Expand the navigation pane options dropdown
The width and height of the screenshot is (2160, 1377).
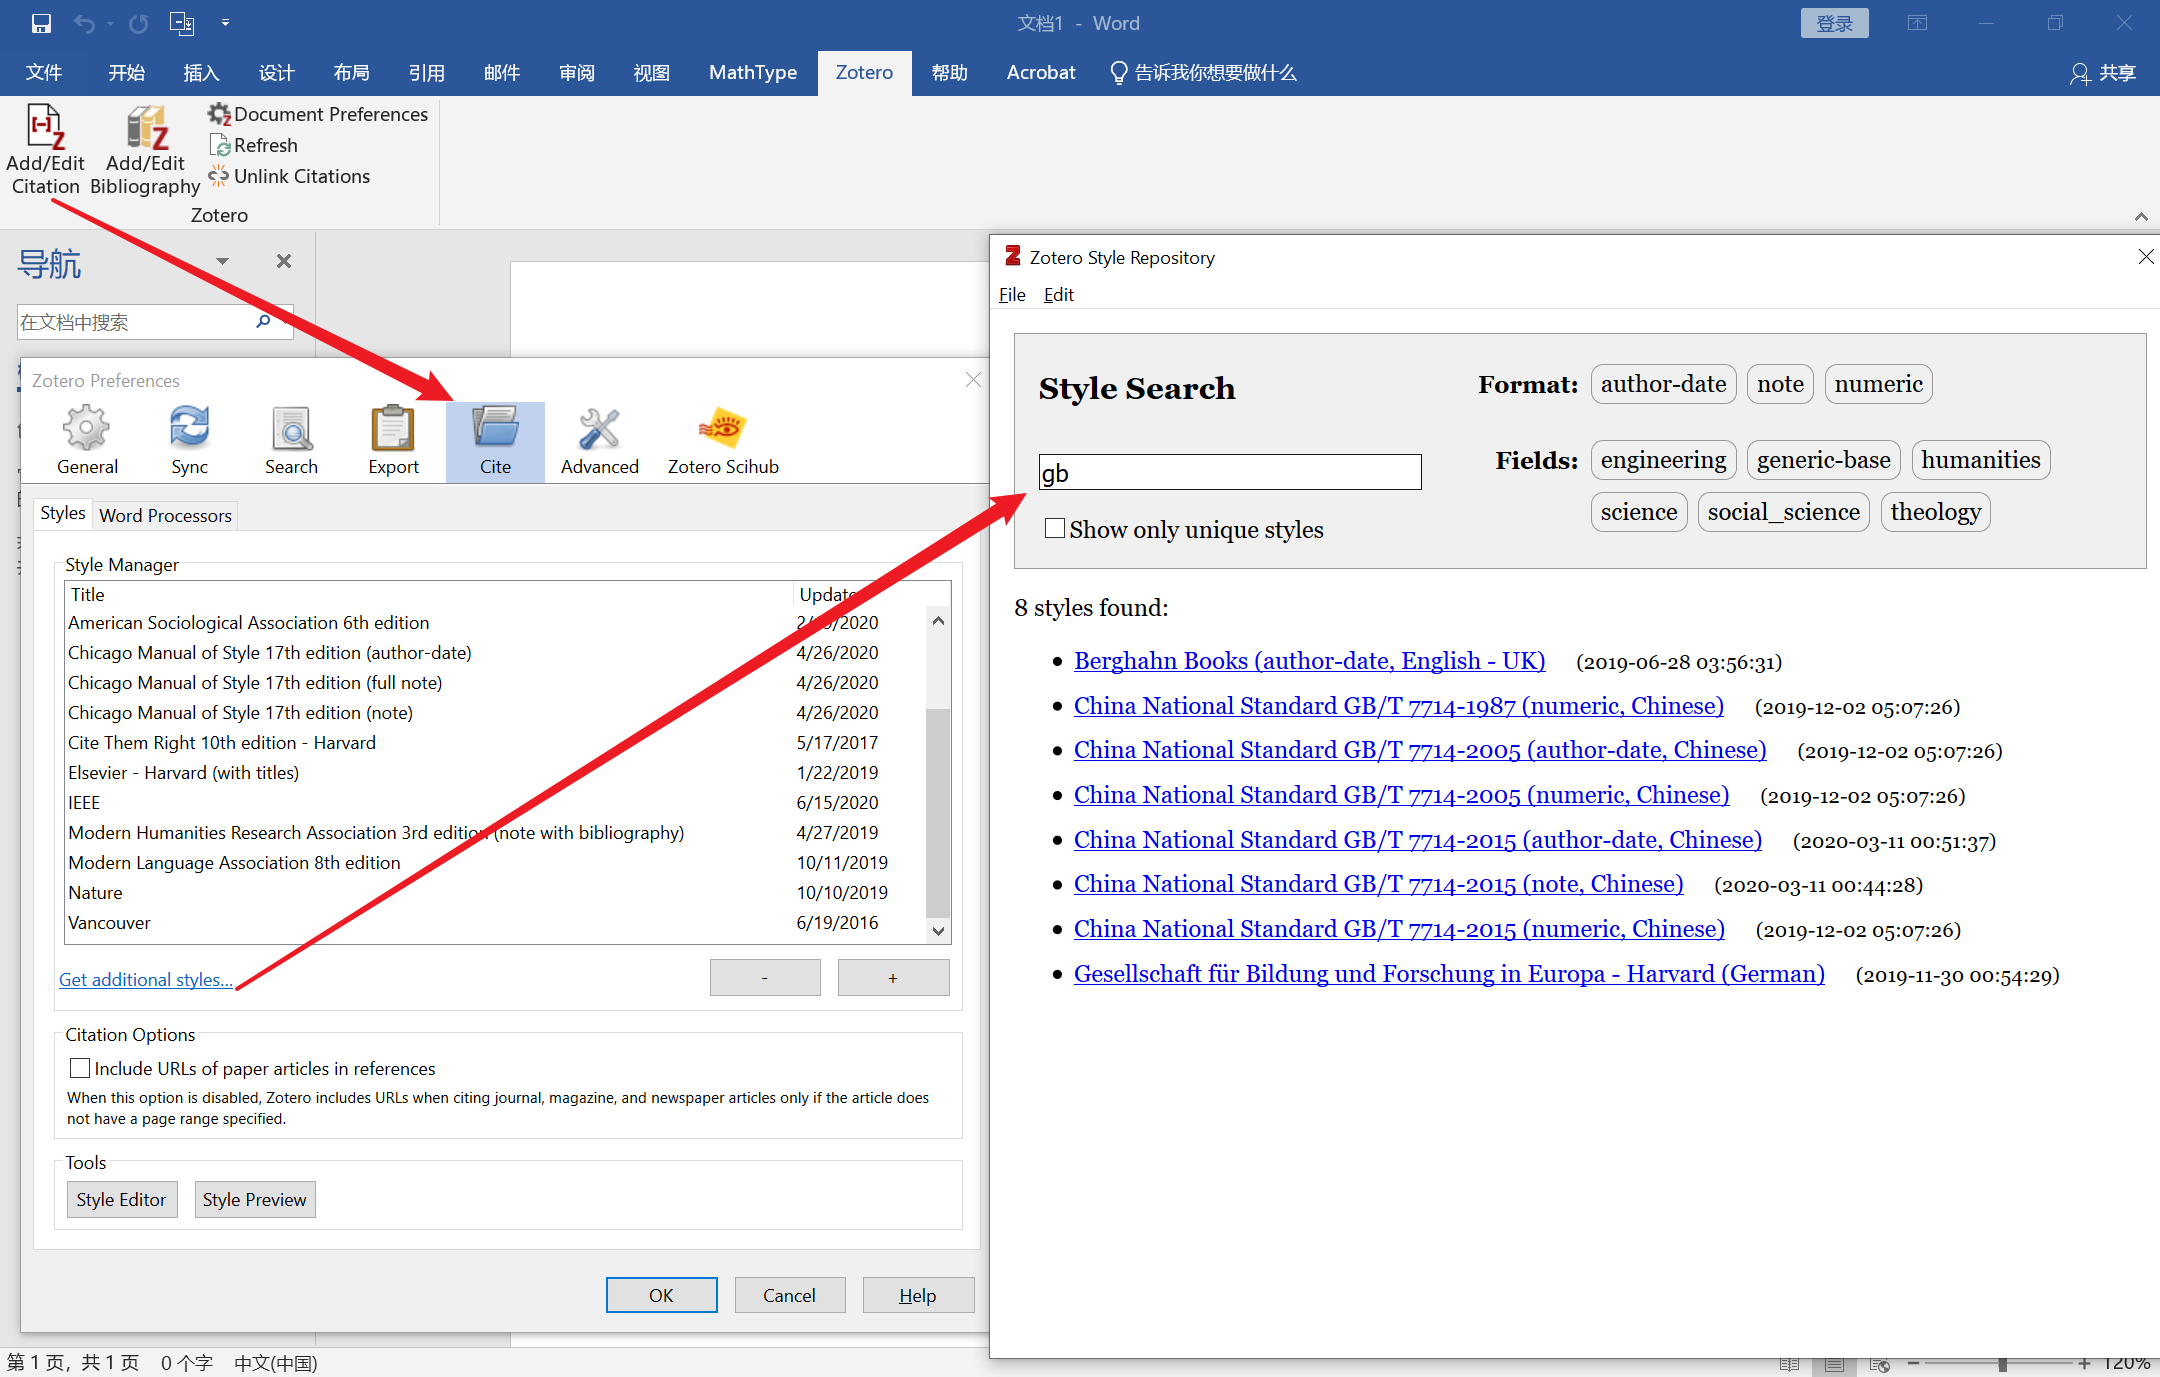coord(222,261)
